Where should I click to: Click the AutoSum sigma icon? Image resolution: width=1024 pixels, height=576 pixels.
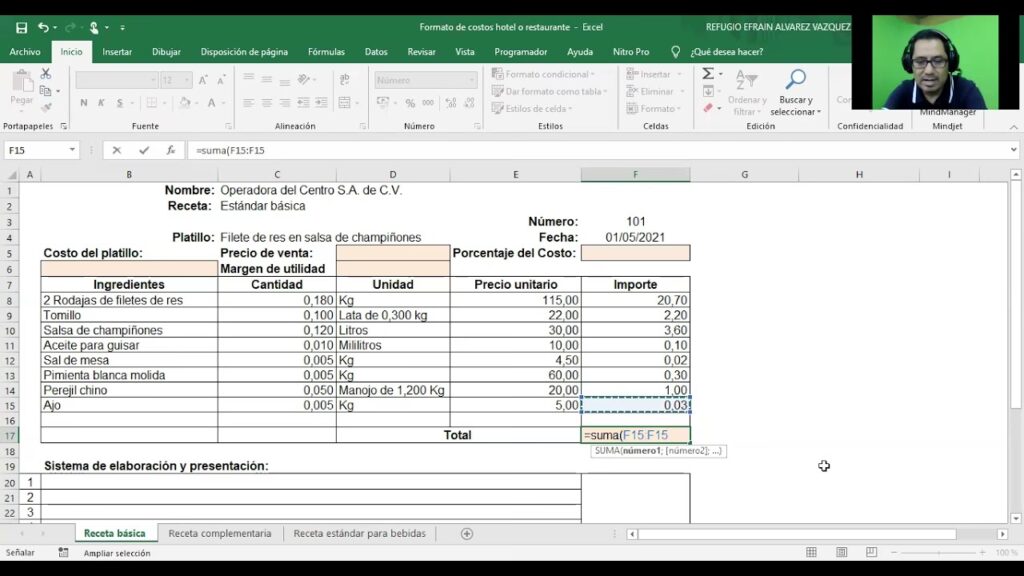pos(707,74)
